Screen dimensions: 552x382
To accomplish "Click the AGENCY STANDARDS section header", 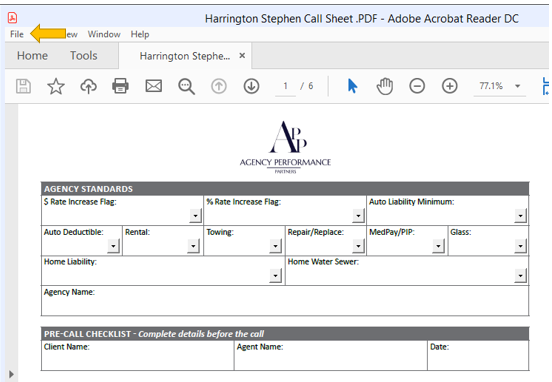I will (285, 189).
